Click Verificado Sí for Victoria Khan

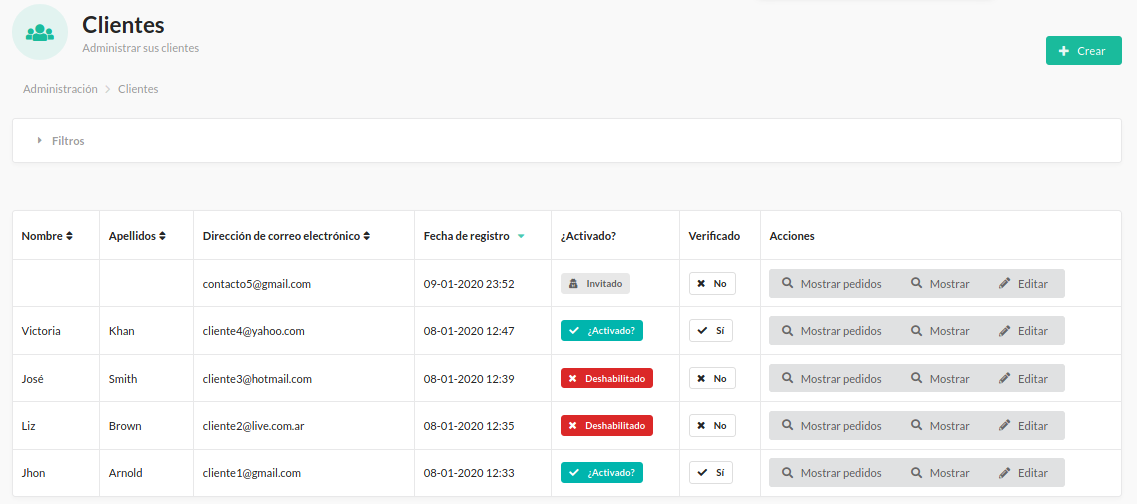tap(711, 331)
